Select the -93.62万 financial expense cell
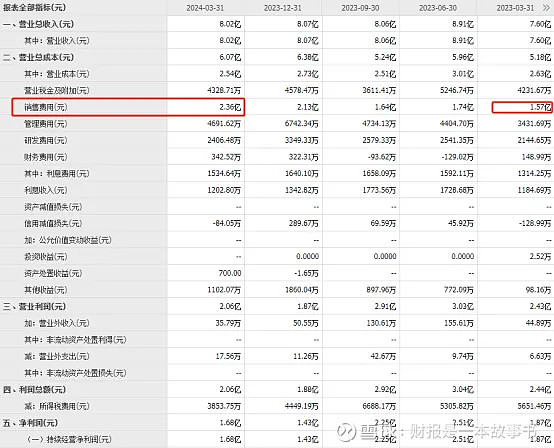554x448 pixels. pyautogui.click(x=382, y=157)
